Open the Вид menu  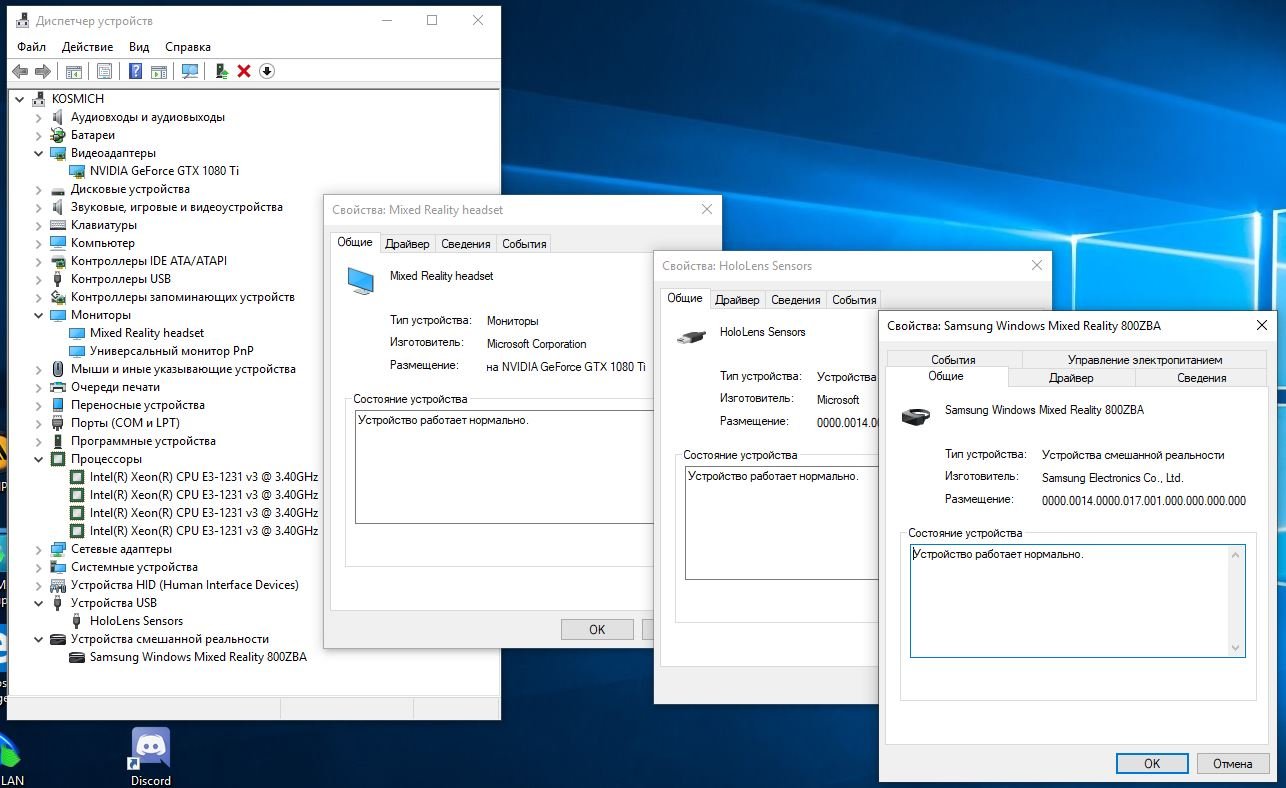[139, 46]
